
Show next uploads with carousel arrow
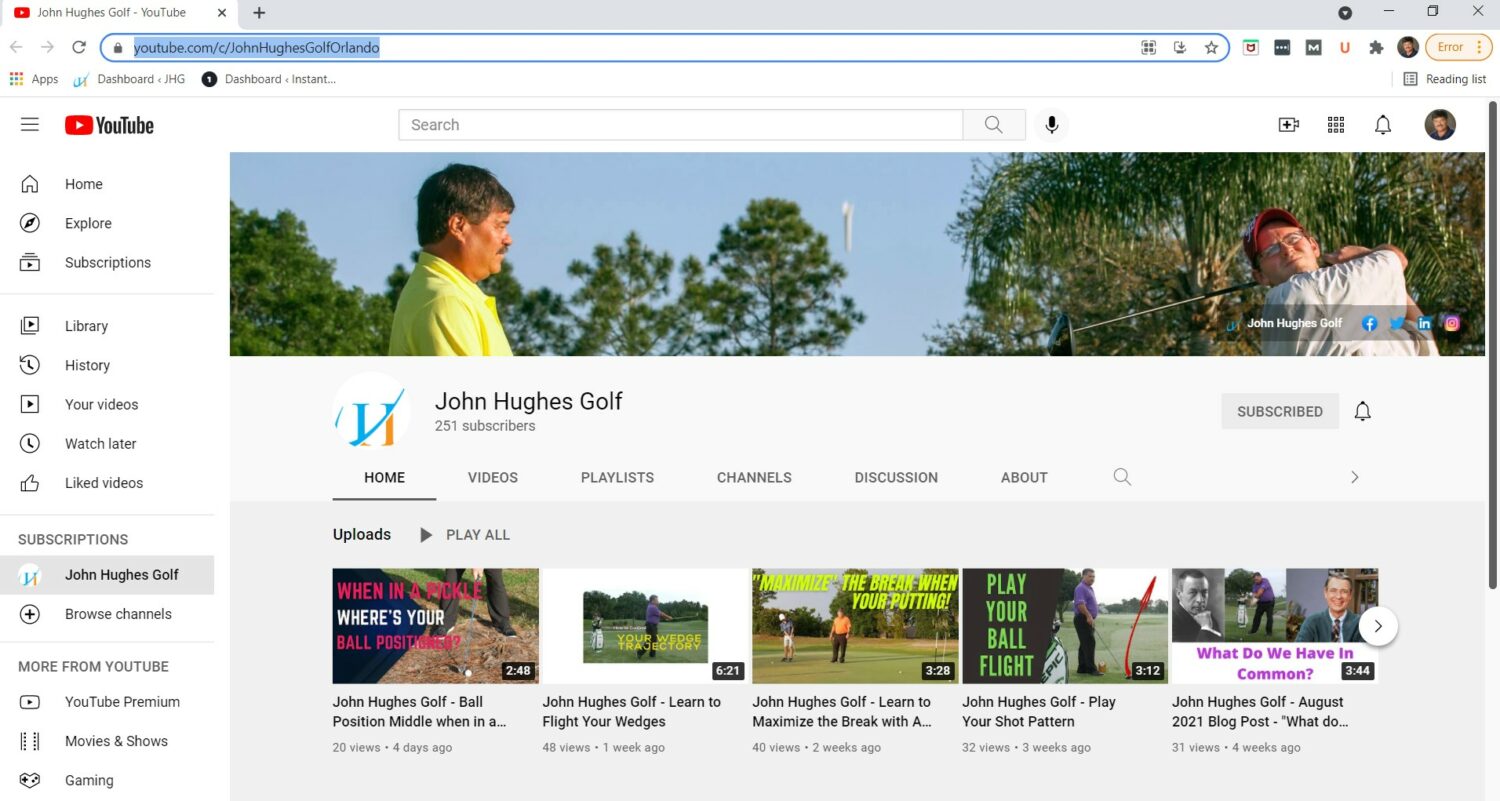click(x=1378, y=626)
